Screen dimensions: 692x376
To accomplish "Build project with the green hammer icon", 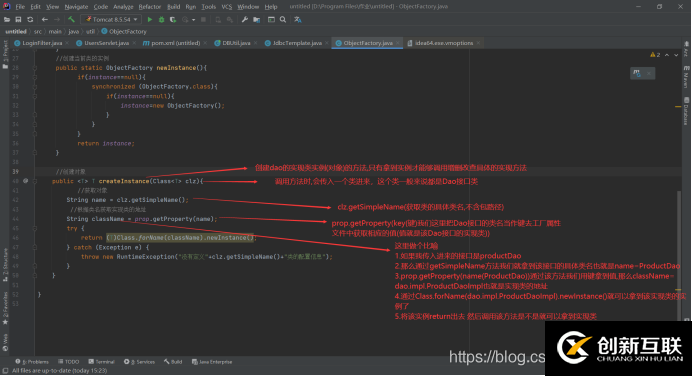I will click(x=71, y=19).
